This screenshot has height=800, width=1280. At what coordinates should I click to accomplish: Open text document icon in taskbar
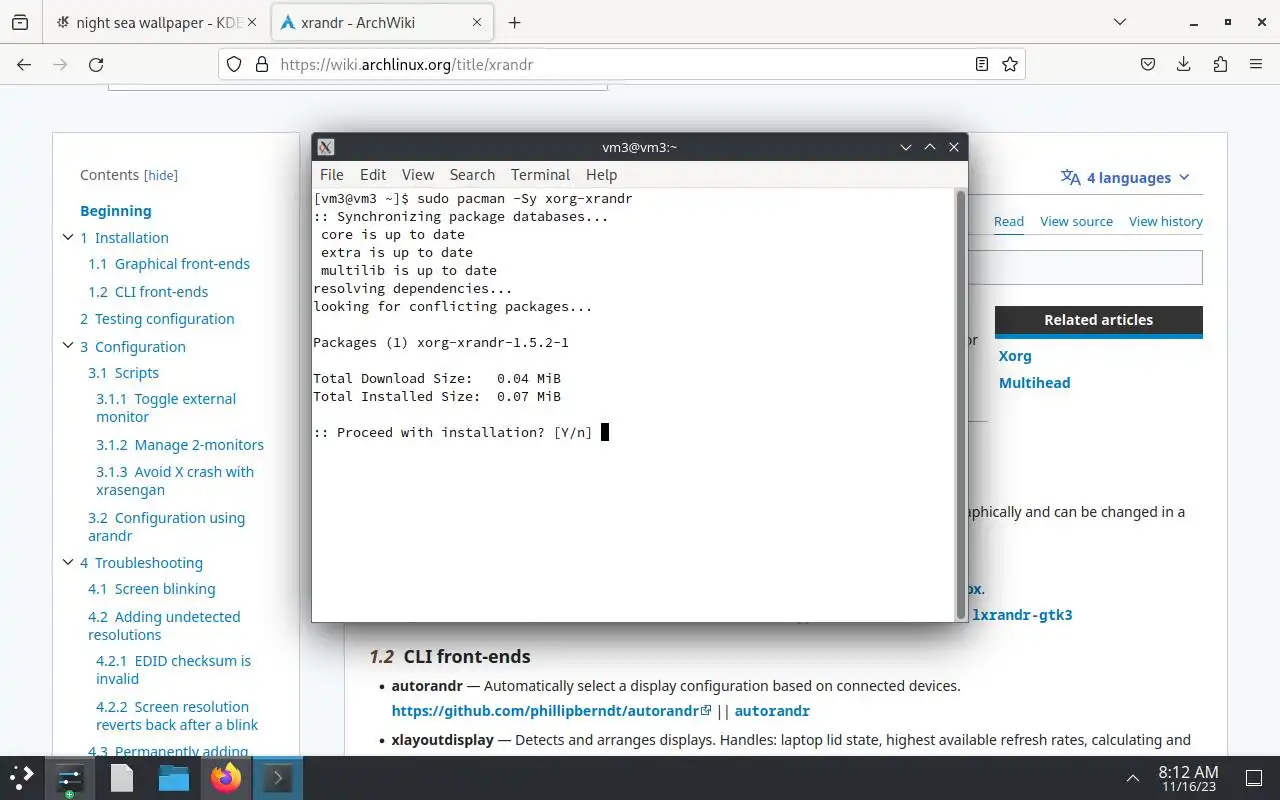[122, 778]
